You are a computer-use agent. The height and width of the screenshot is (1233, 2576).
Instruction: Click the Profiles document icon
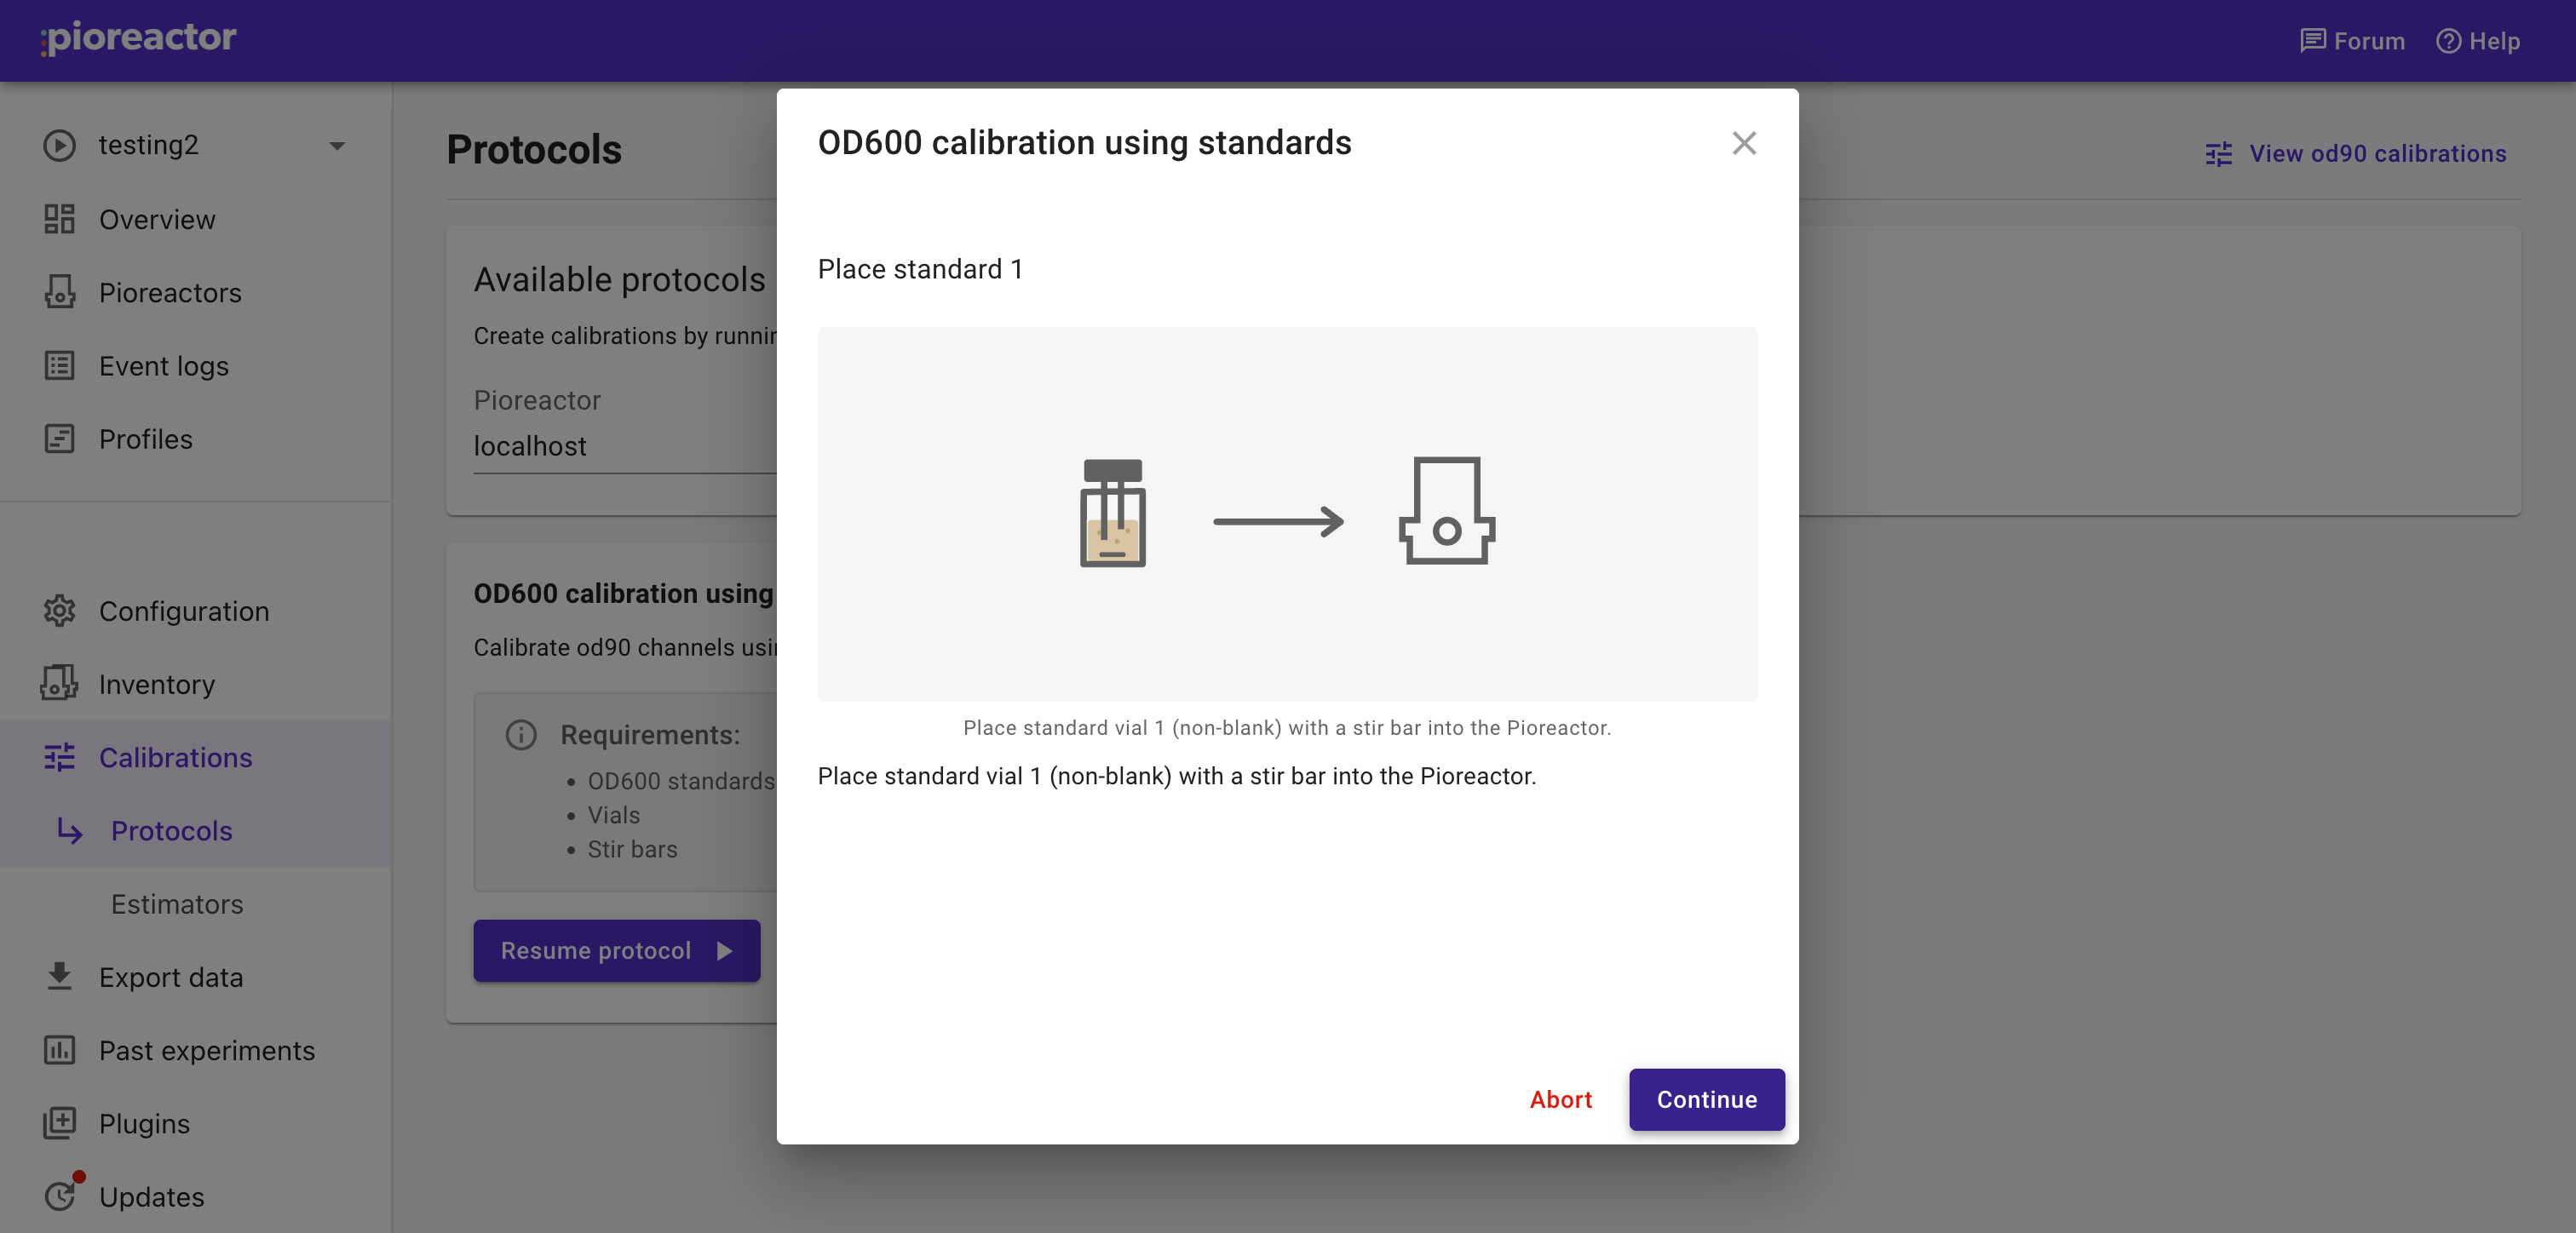click(x=59, y=438)
